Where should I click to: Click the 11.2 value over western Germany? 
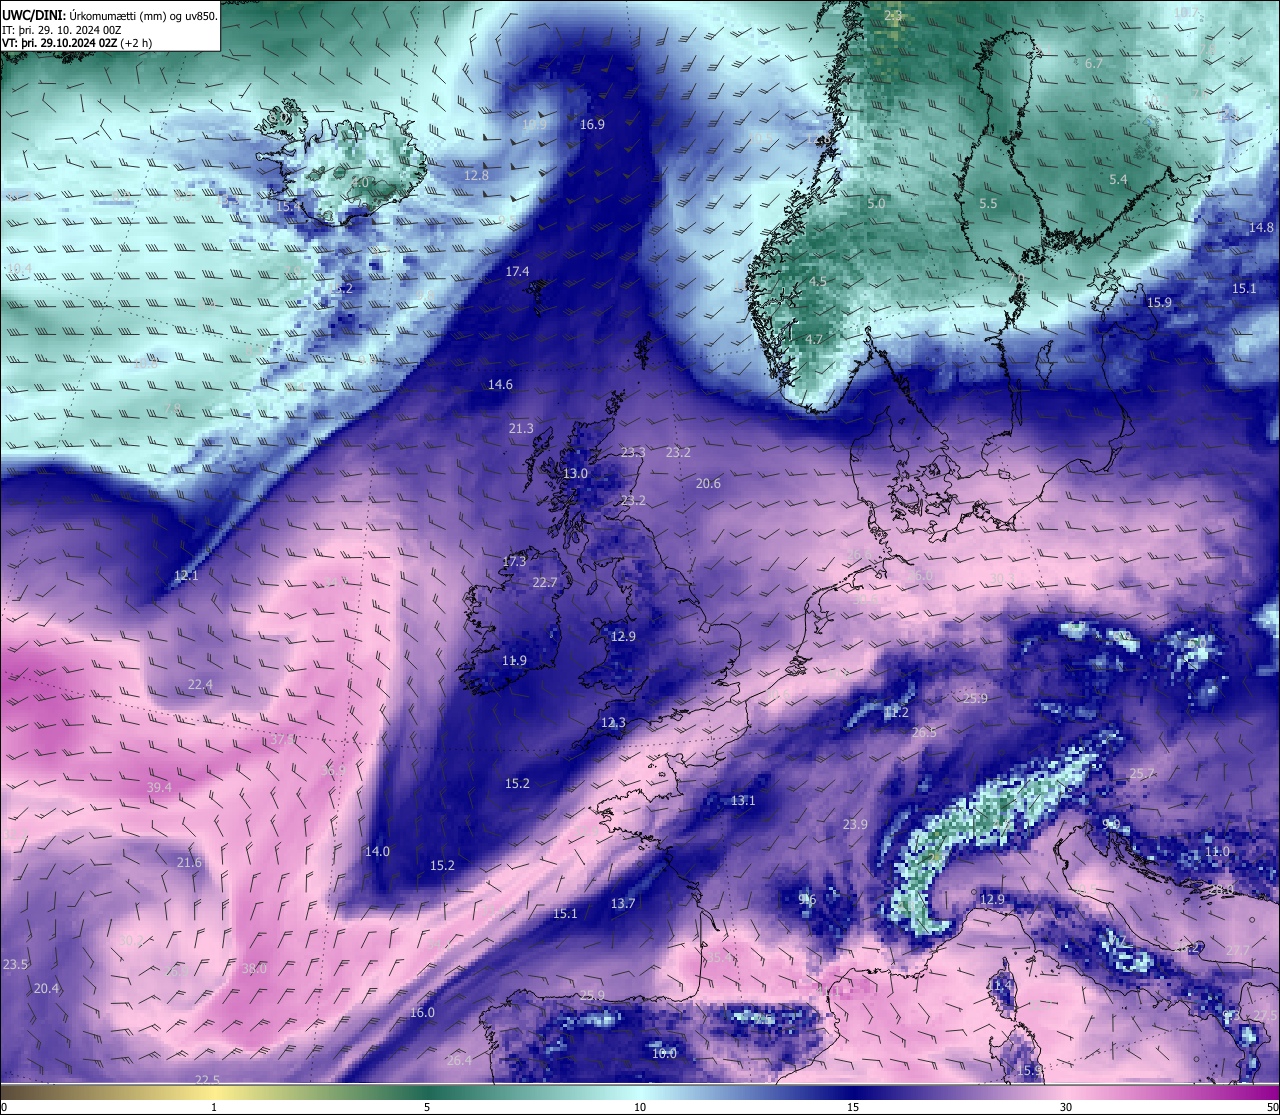pyautogui.click(x=897, y=712)
